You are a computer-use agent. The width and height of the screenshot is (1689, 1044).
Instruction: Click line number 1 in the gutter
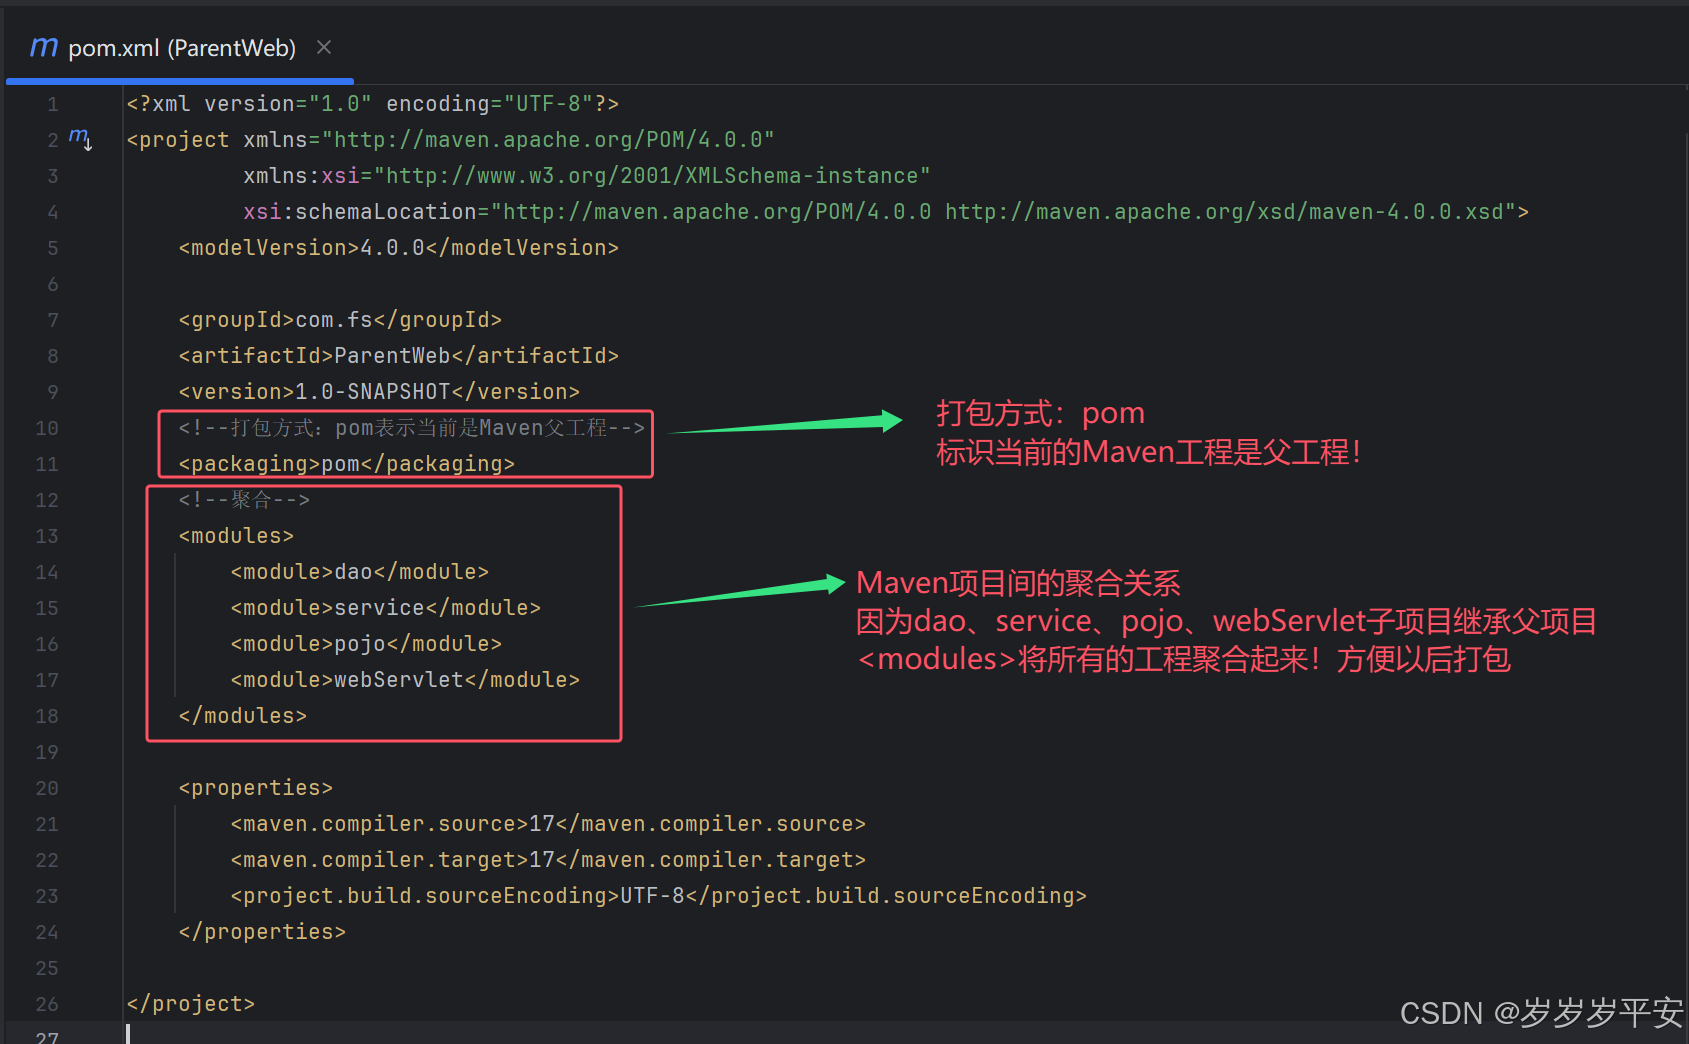point(53,104)
